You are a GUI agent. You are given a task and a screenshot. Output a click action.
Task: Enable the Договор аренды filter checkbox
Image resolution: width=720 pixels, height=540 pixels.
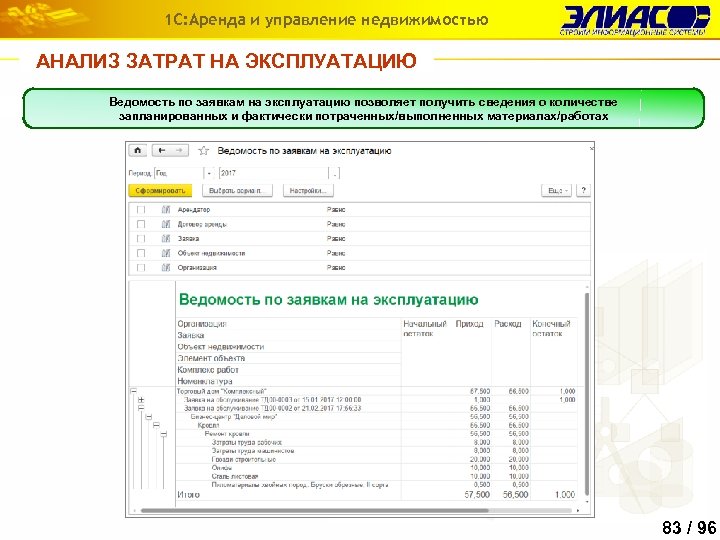[141, 224]
